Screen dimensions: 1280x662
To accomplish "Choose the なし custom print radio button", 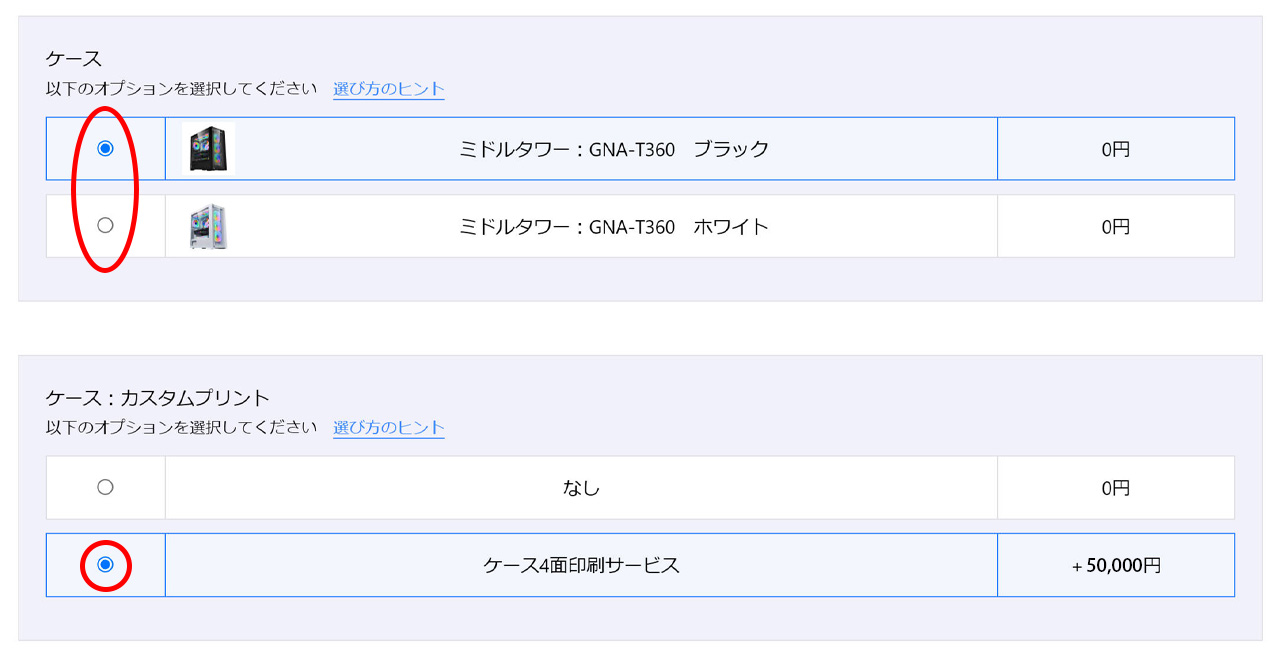I will click(x=105, y=487).
